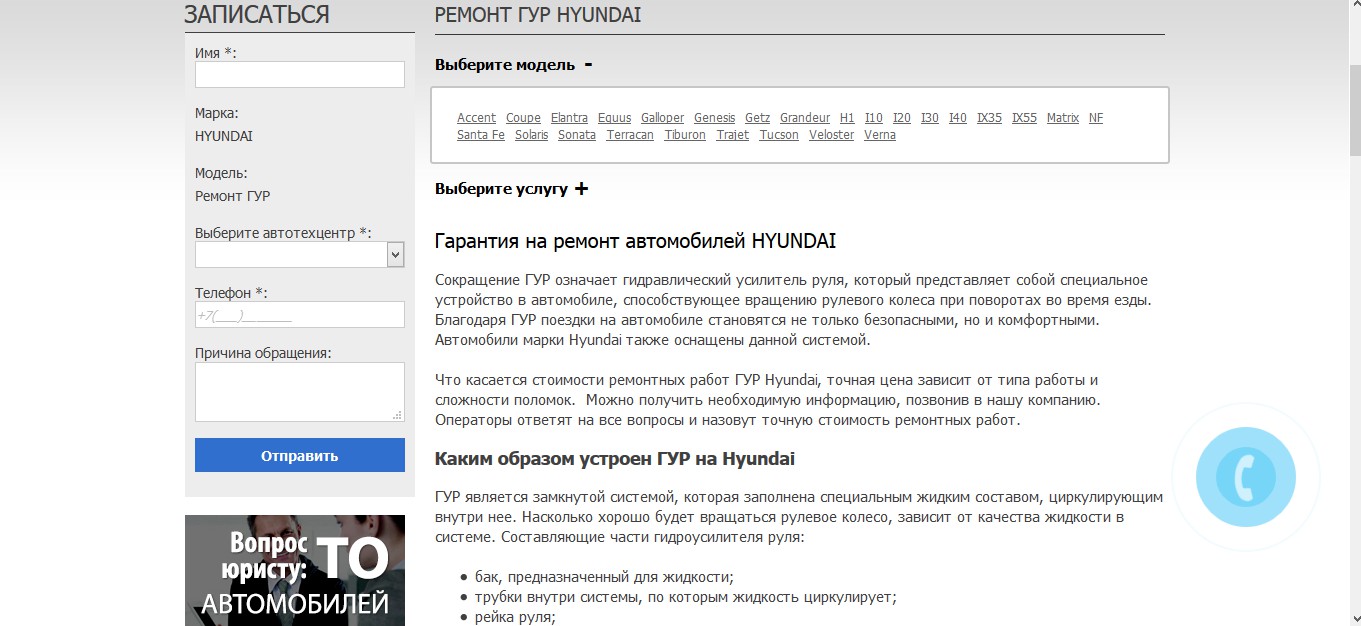
Task: Click the 'РЕМОНТ ГУР HYUNDAI' heading
Action: [538, 15]
